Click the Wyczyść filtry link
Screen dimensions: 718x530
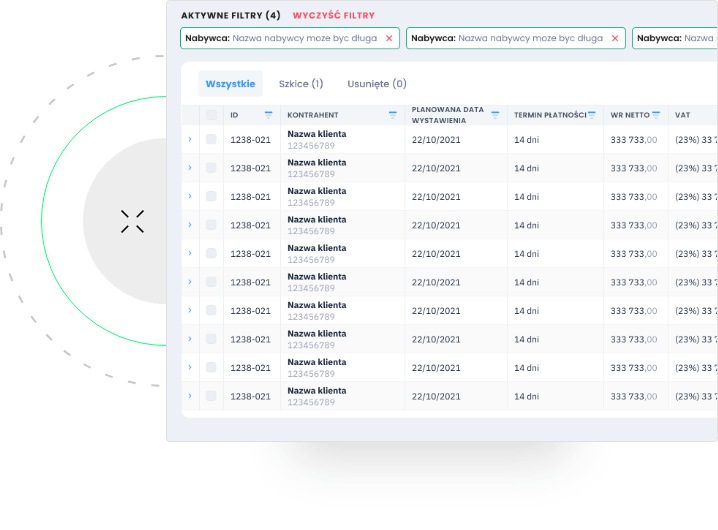(333, 16)
